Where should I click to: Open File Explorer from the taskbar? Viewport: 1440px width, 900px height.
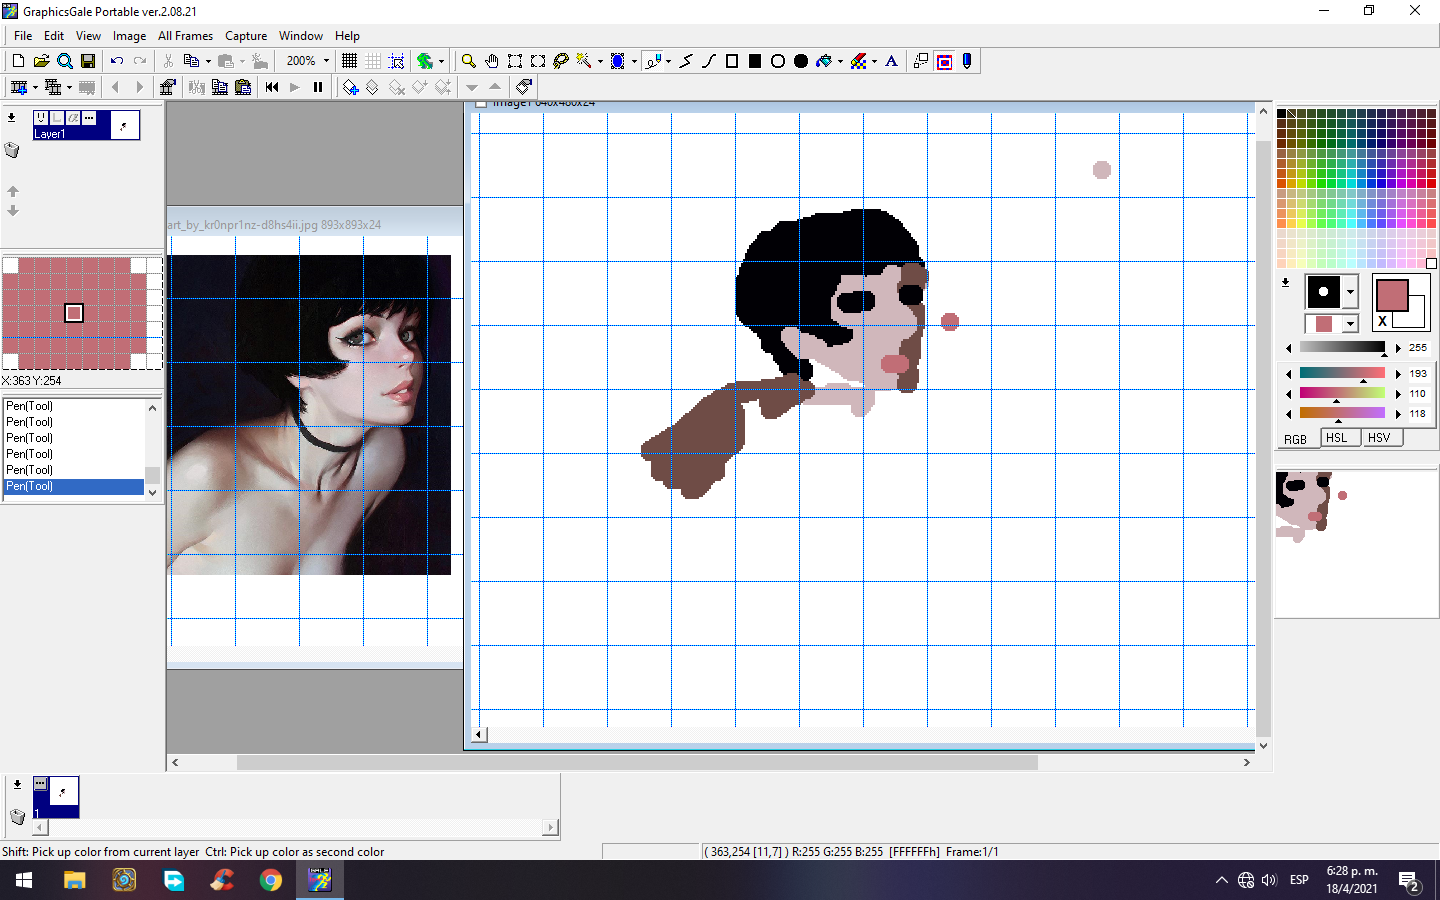(75, 880)
